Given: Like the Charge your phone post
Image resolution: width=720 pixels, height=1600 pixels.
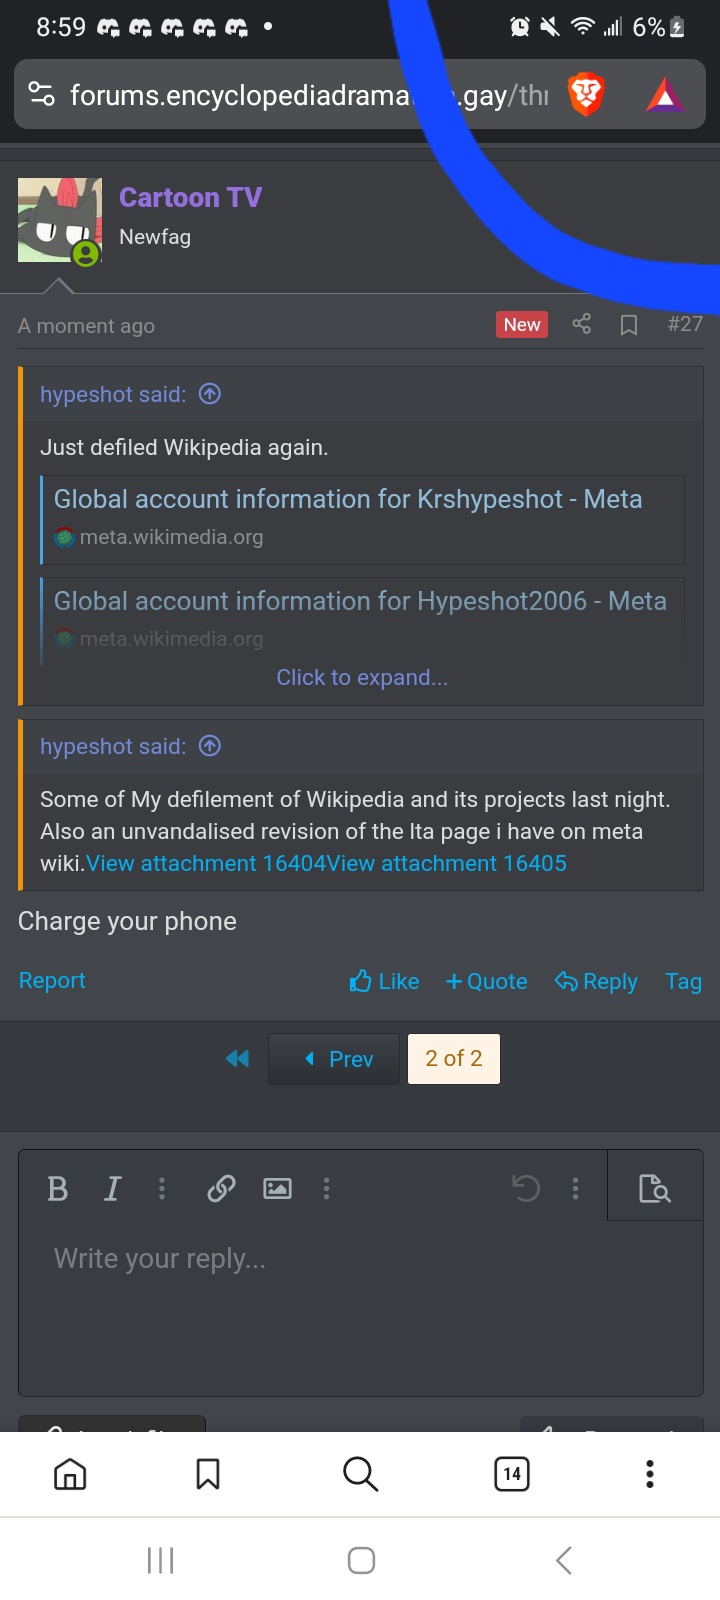Looking at the screenshot, I should [x=385, y=982].
